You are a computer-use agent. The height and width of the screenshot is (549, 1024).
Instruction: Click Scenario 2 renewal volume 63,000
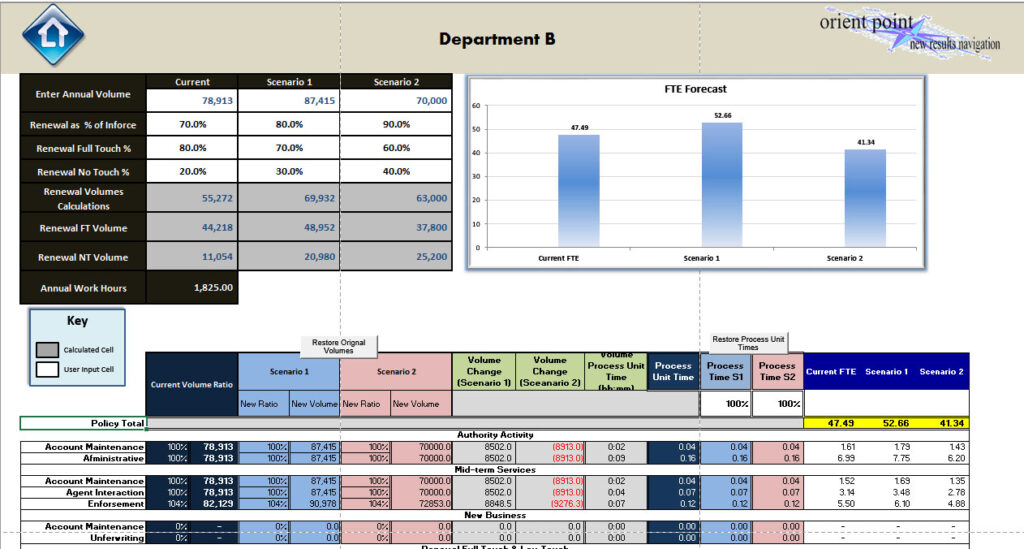[396, 198]
